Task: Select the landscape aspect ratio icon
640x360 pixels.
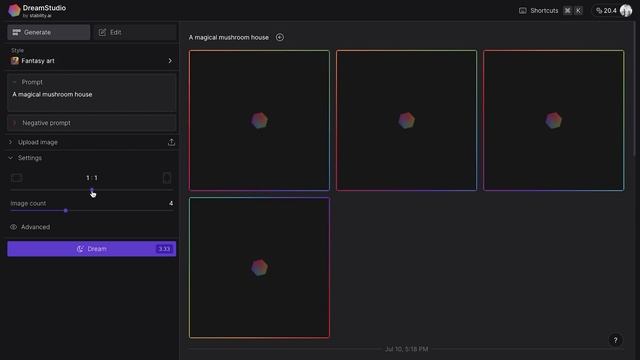Action: (17, 178)
